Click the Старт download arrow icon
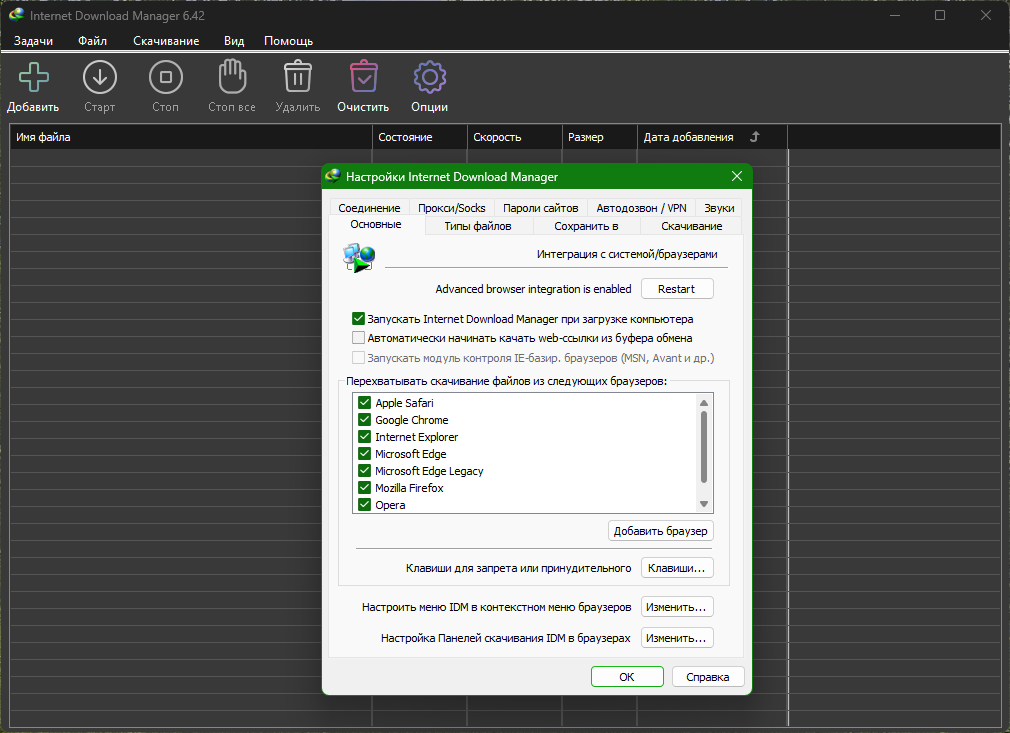The image size is (1010, 733). pos(99,78)
